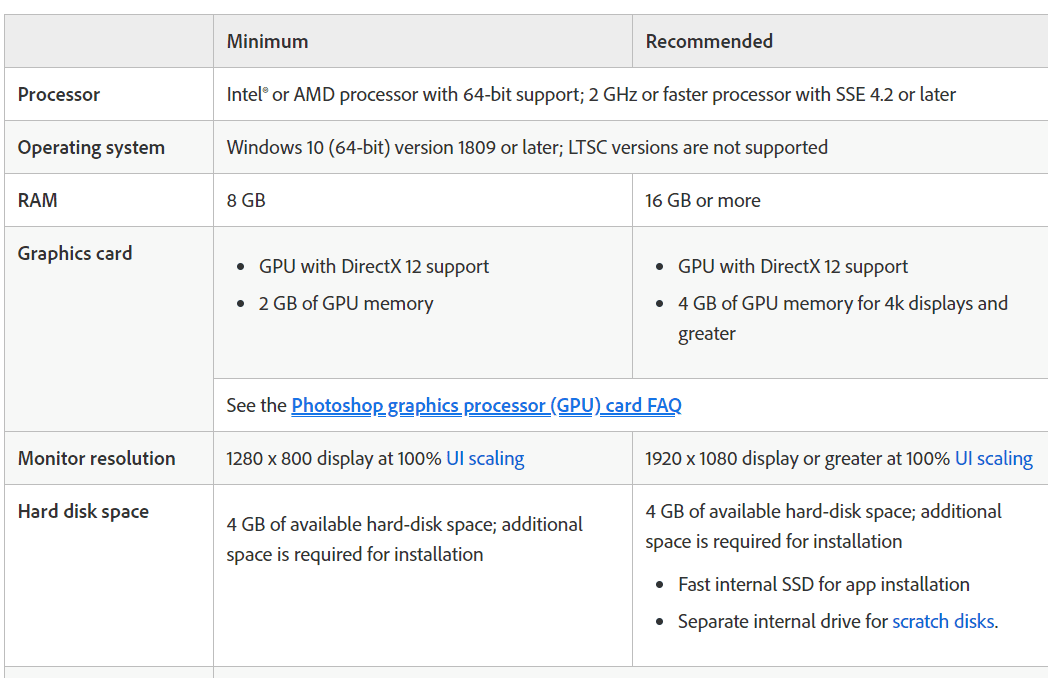Click the Recommended column header
The height and width of the screenshot is (678, 1048).
709,41
